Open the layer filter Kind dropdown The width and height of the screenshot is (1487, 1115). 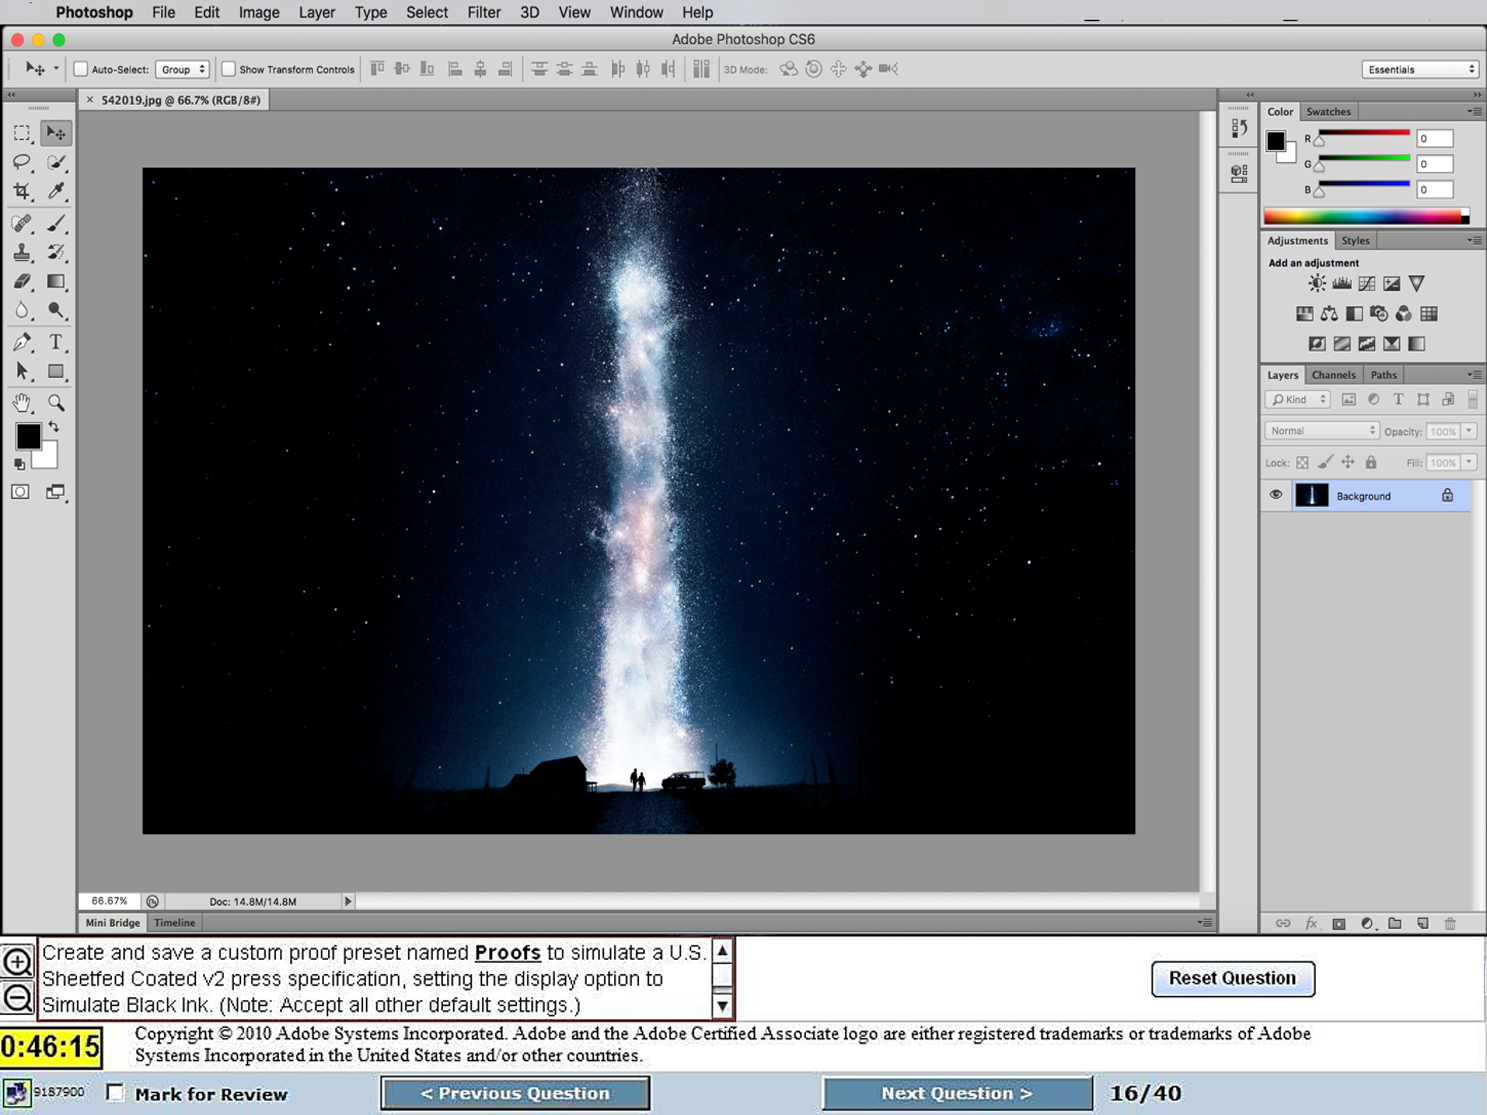pyautogui.click(x=1297, y=400)
